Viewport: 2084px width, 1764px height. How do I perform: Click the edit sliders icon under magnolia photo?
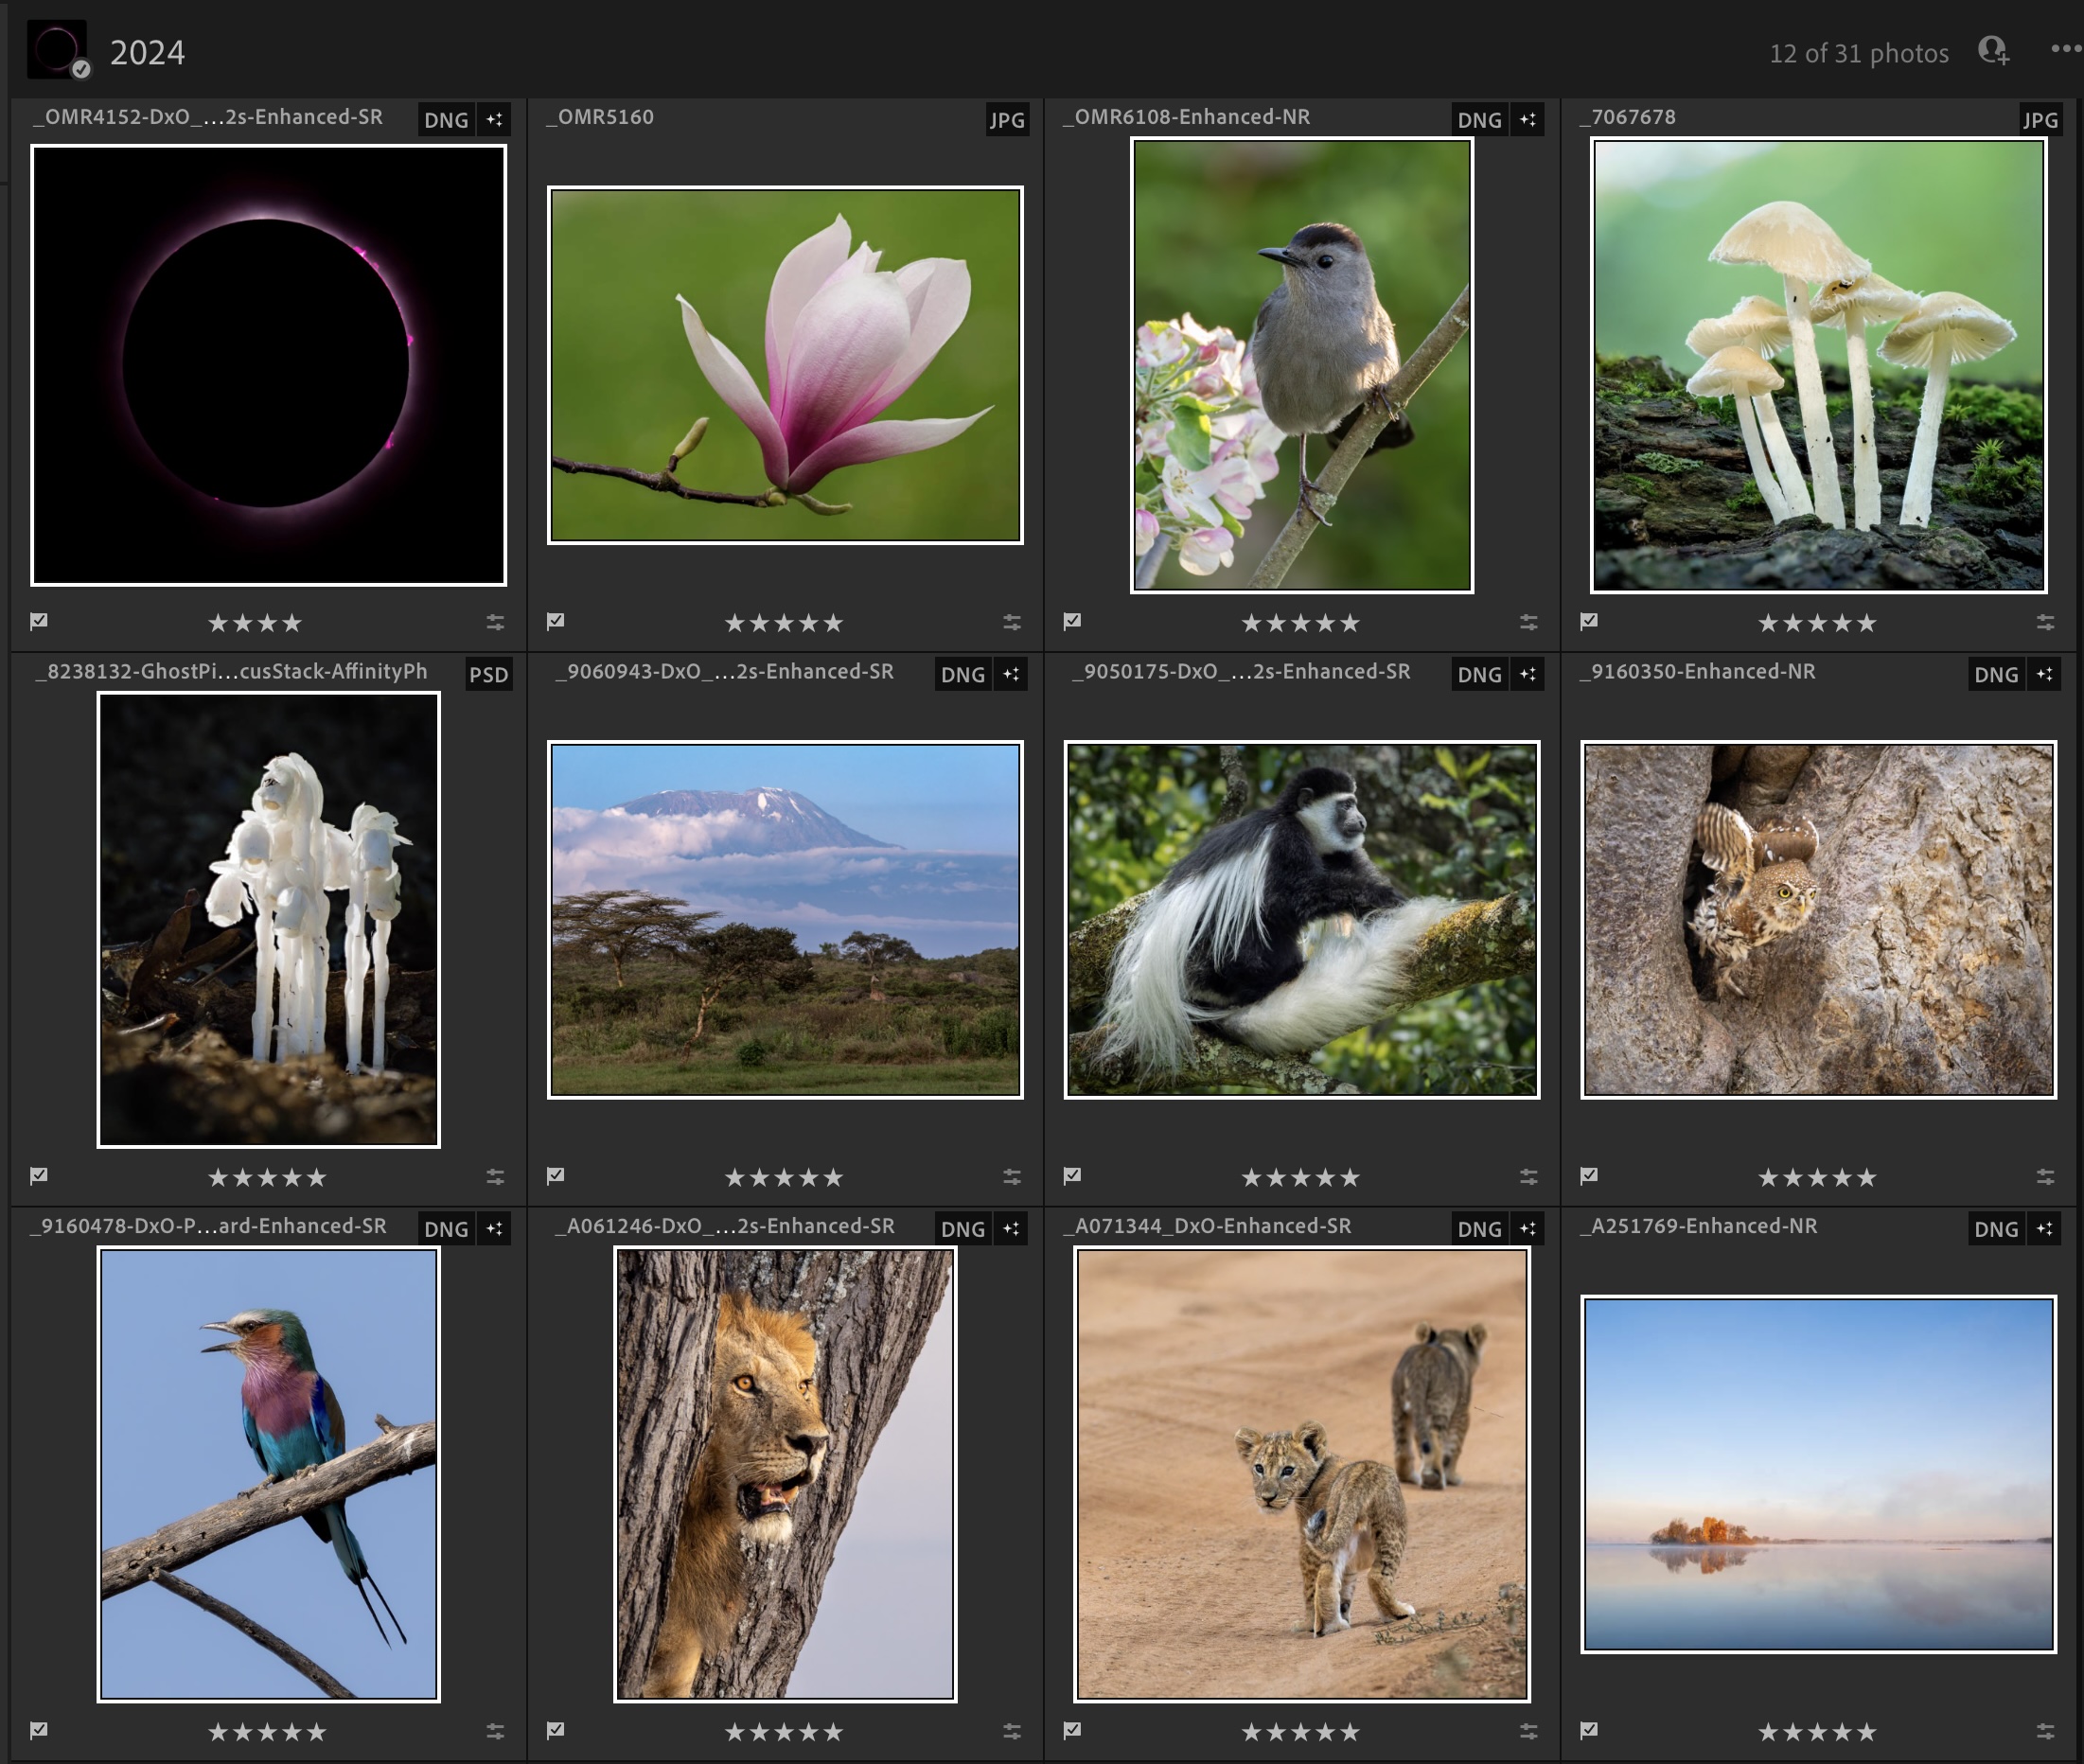1011,622
